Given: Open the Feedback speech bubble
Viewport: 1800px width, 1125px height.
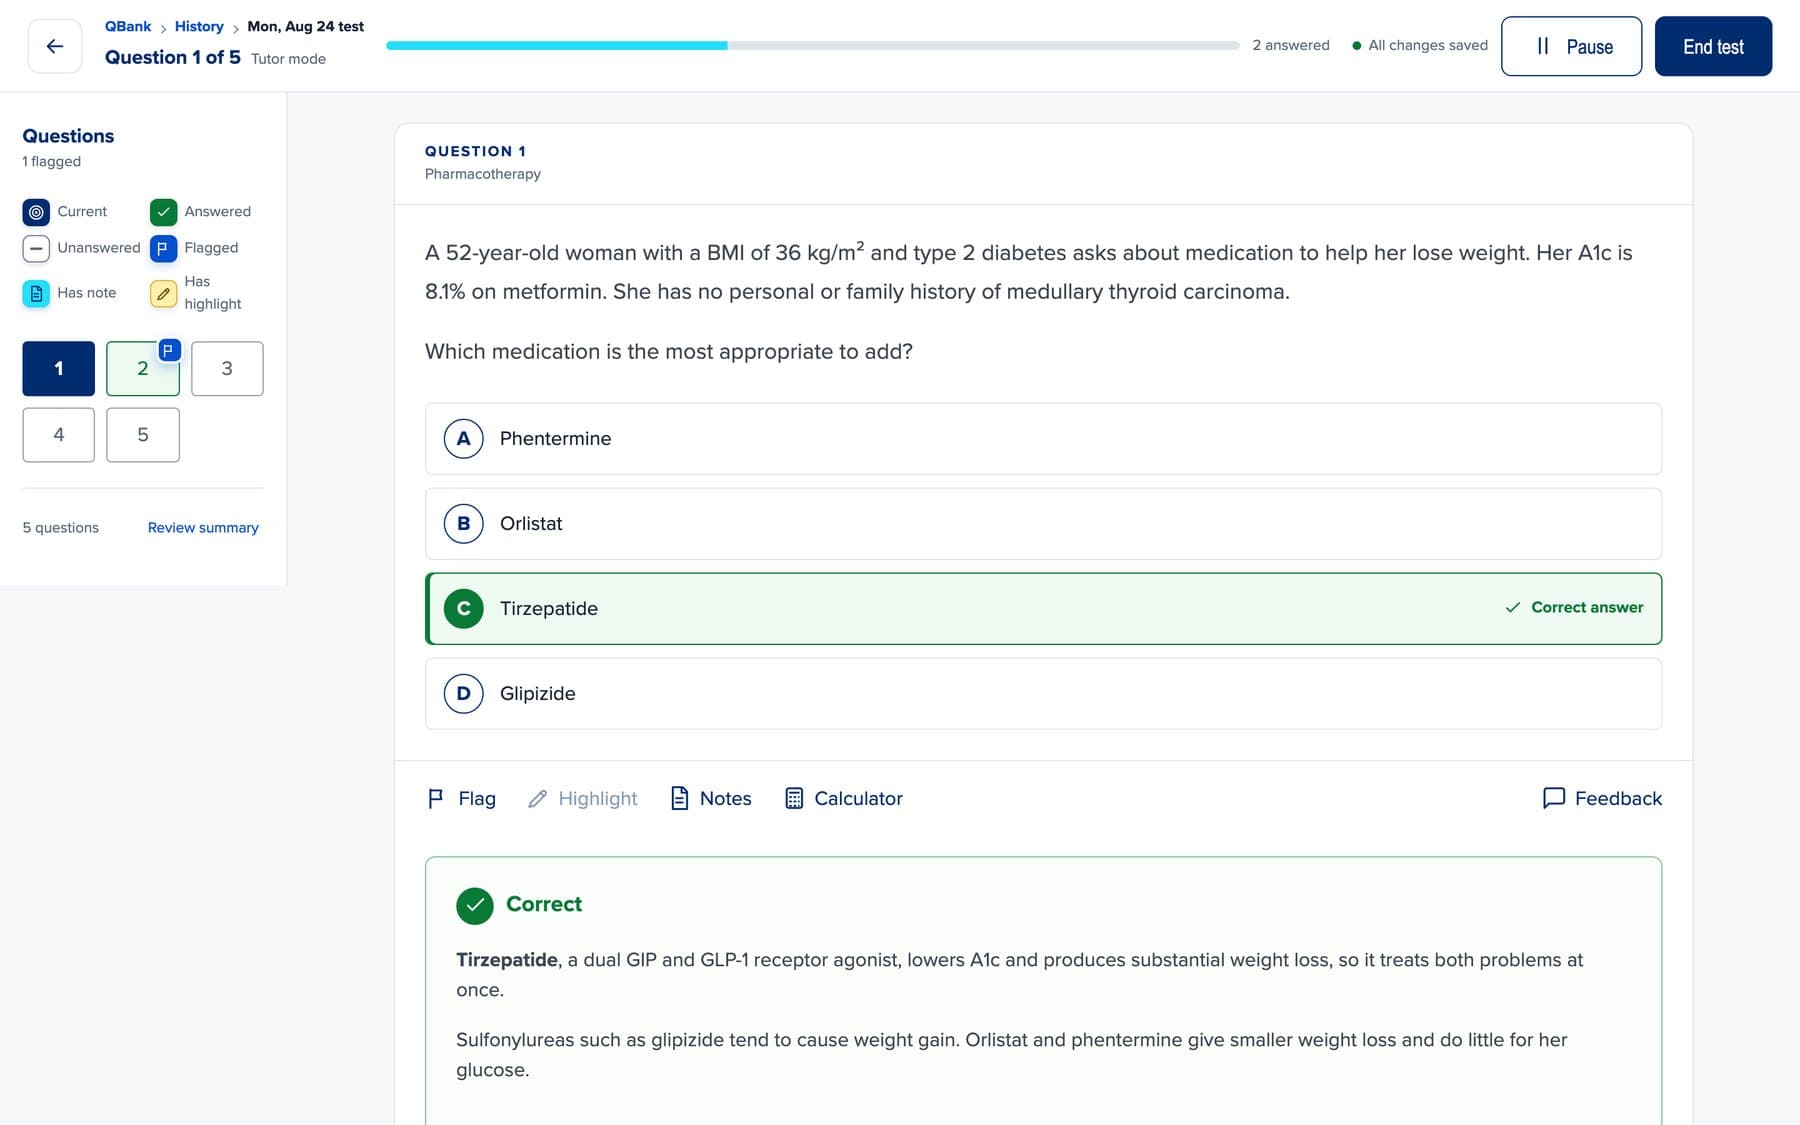Looking at the screenshot, I should click(x=1602, y=798).
